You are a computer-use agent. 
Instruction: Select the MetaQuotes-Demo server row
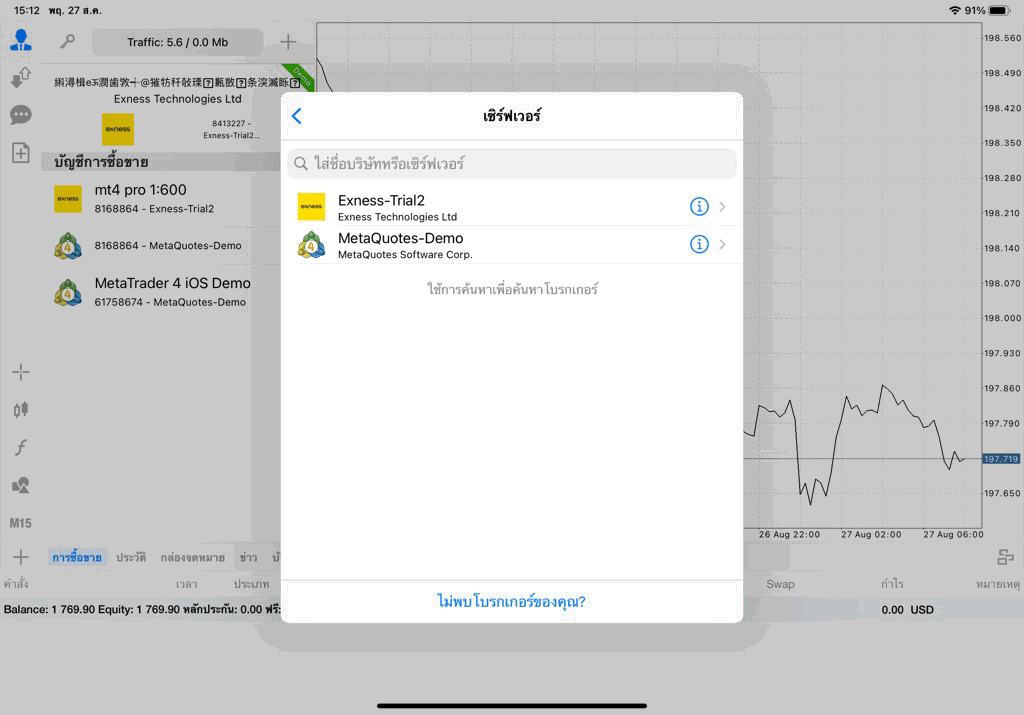(x=511, y=245)
